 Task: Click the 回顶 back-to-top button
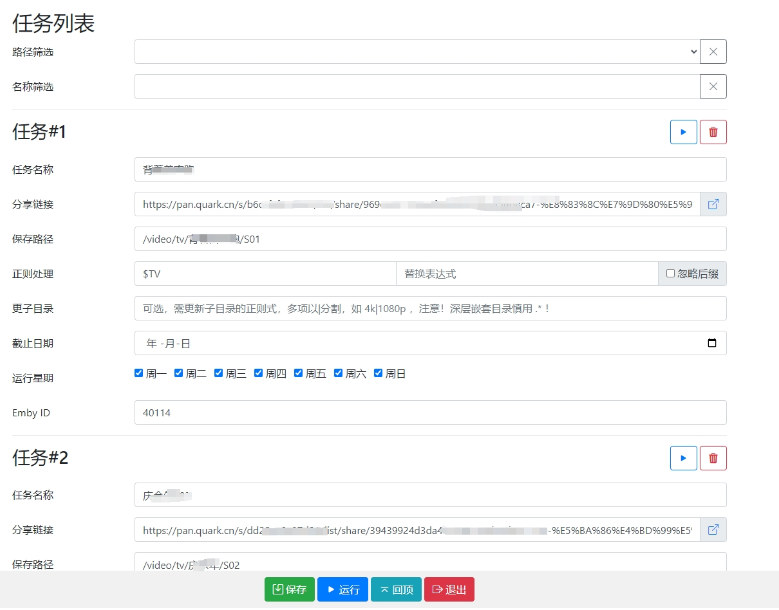pos(396,590)
